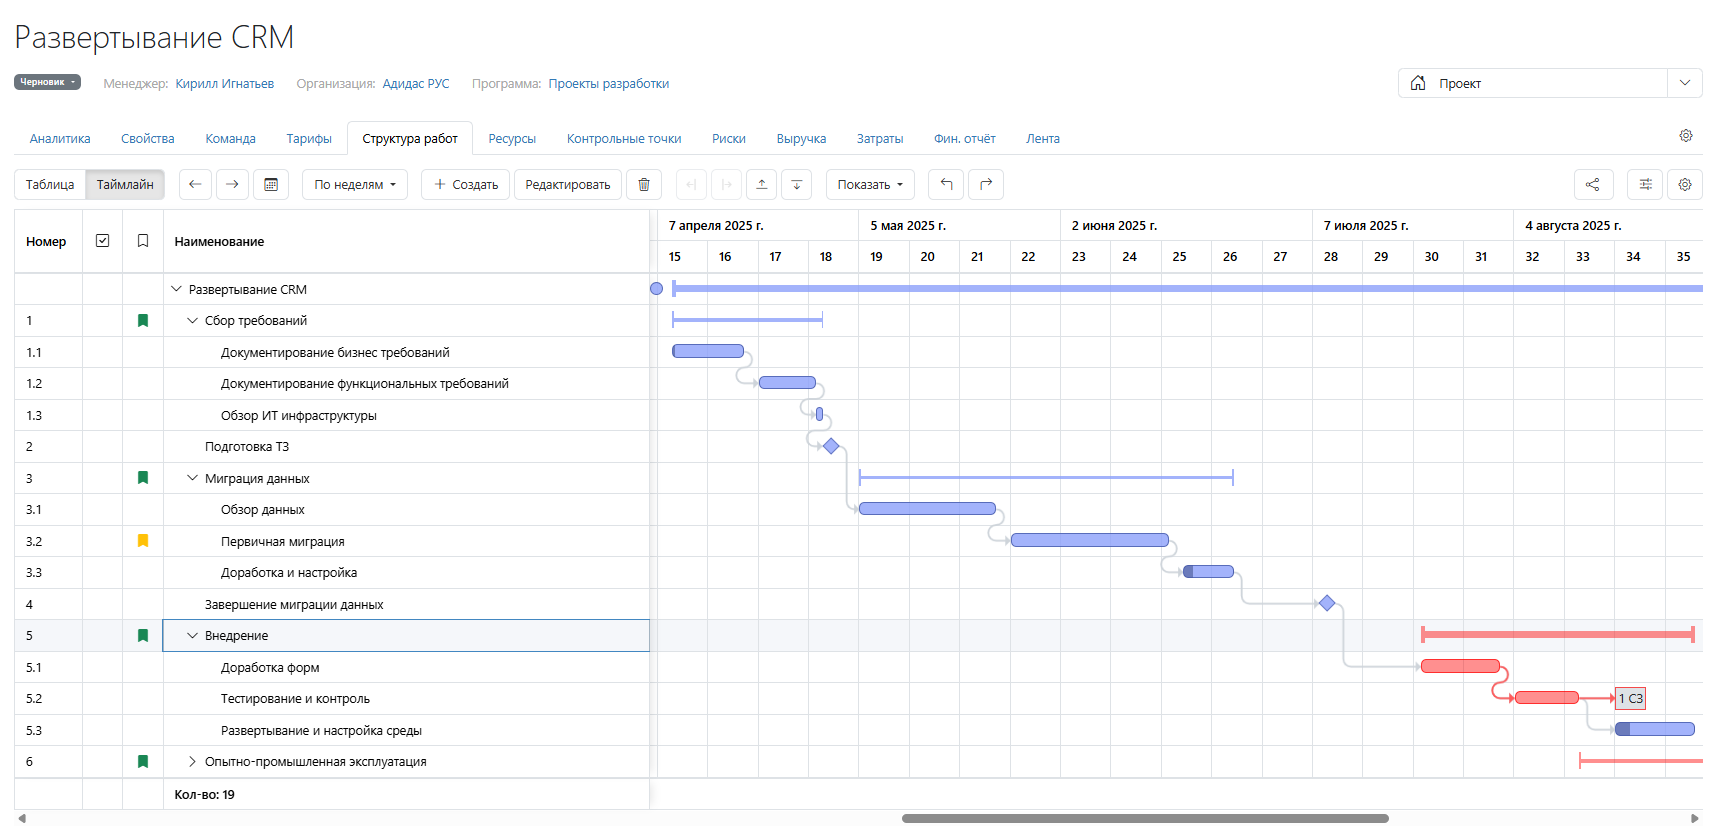Open tab settings gear above the toolbar
The width and height of the screenshot is (1719, 832).
click(1685, 136)
